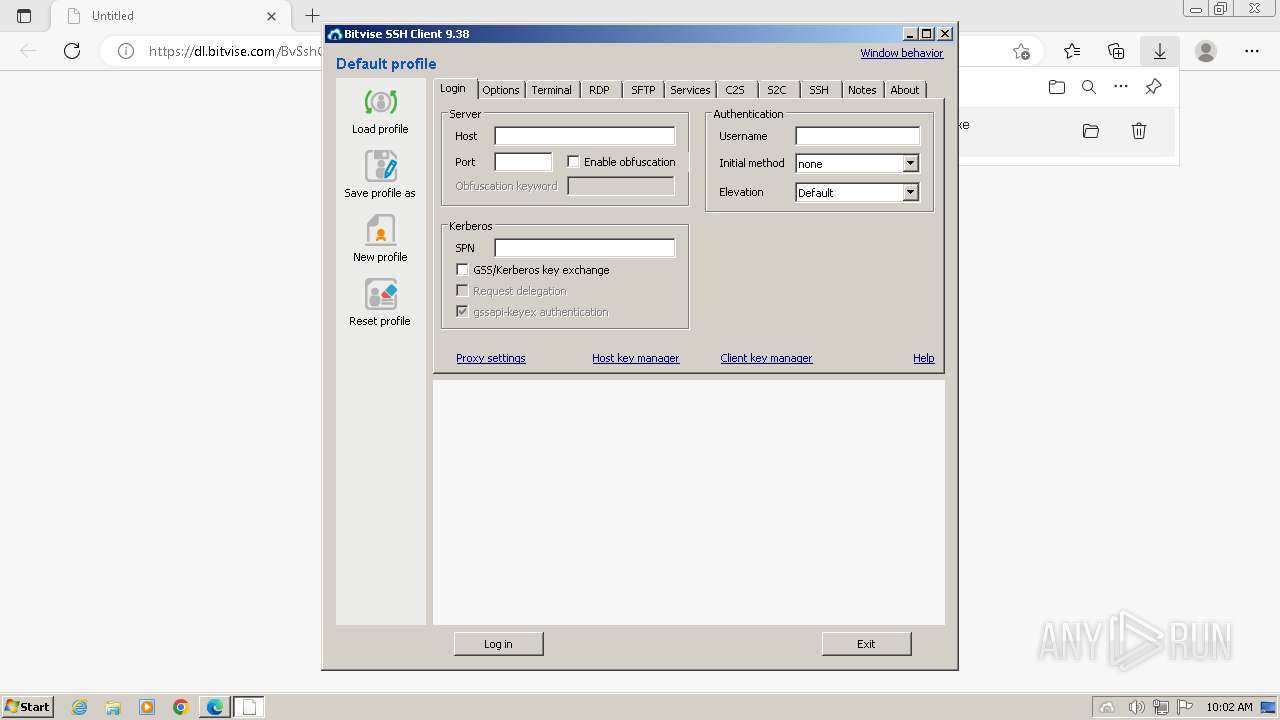The height and width of the screenshot is (720, 1280).
Task: Select the S2C tab
Action: (x=777, y=90)
